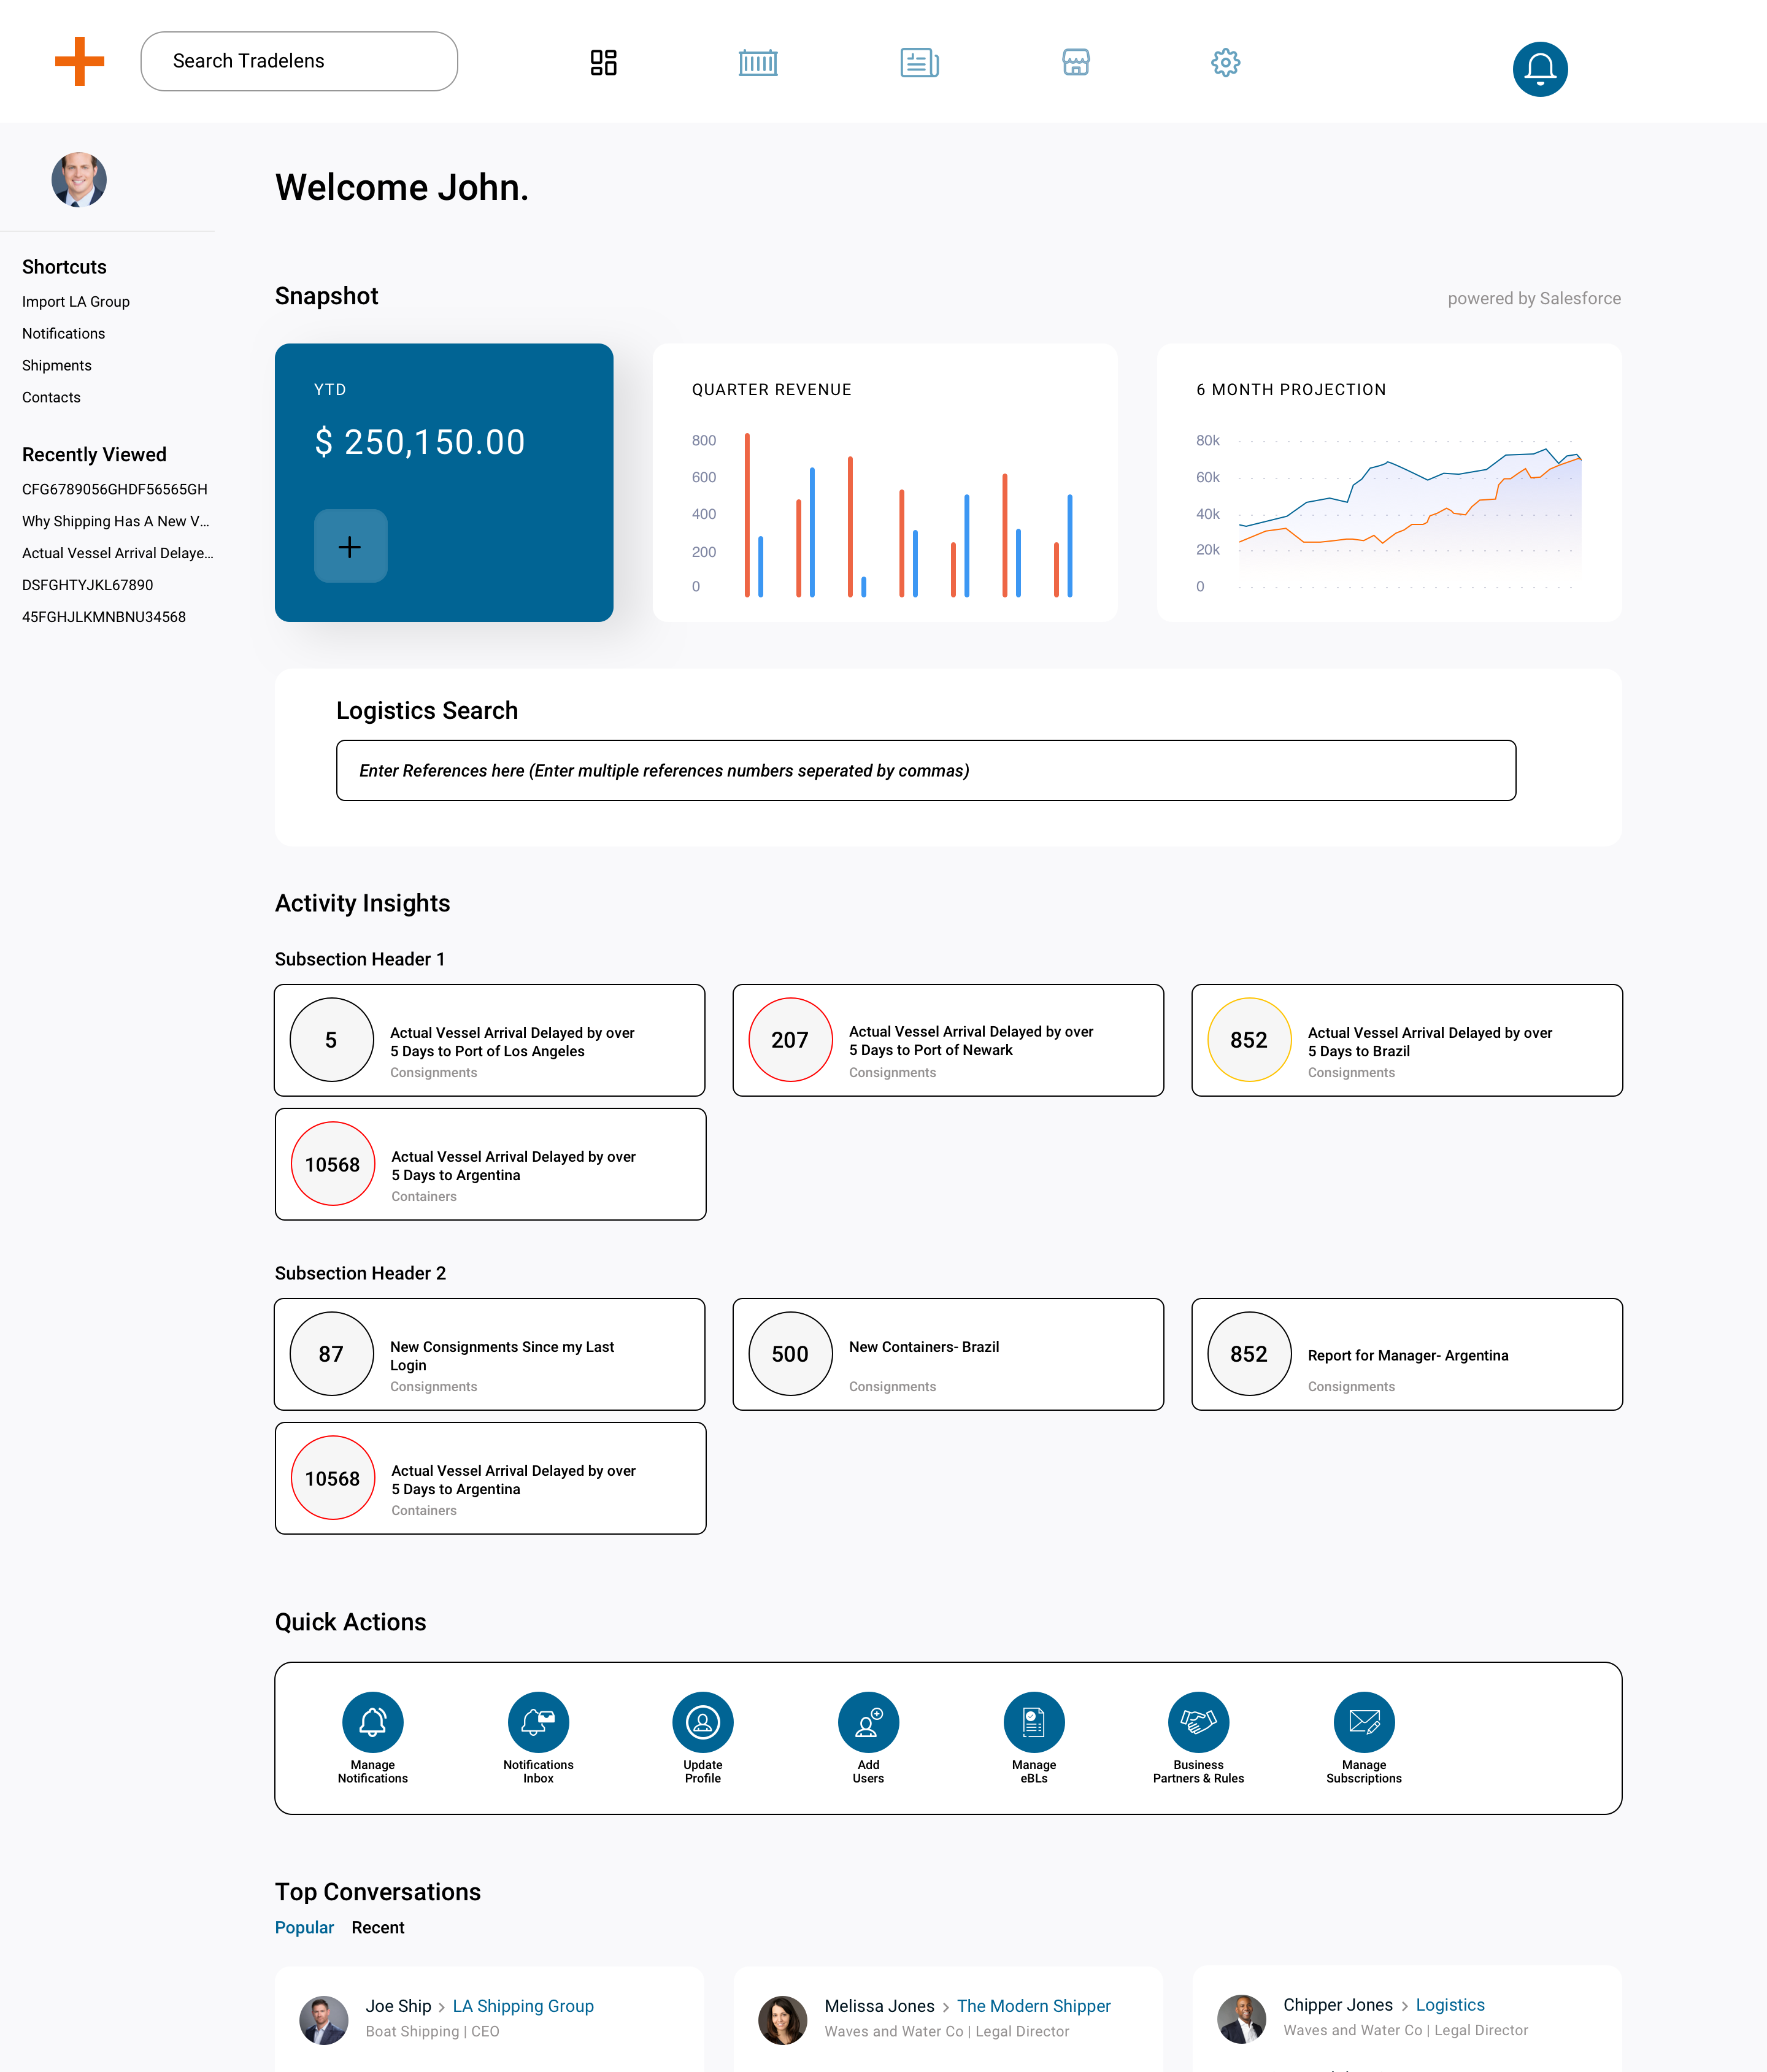Open the Manage Subscriptions quick action

pyautogui.click(x=1363, y=1721)
